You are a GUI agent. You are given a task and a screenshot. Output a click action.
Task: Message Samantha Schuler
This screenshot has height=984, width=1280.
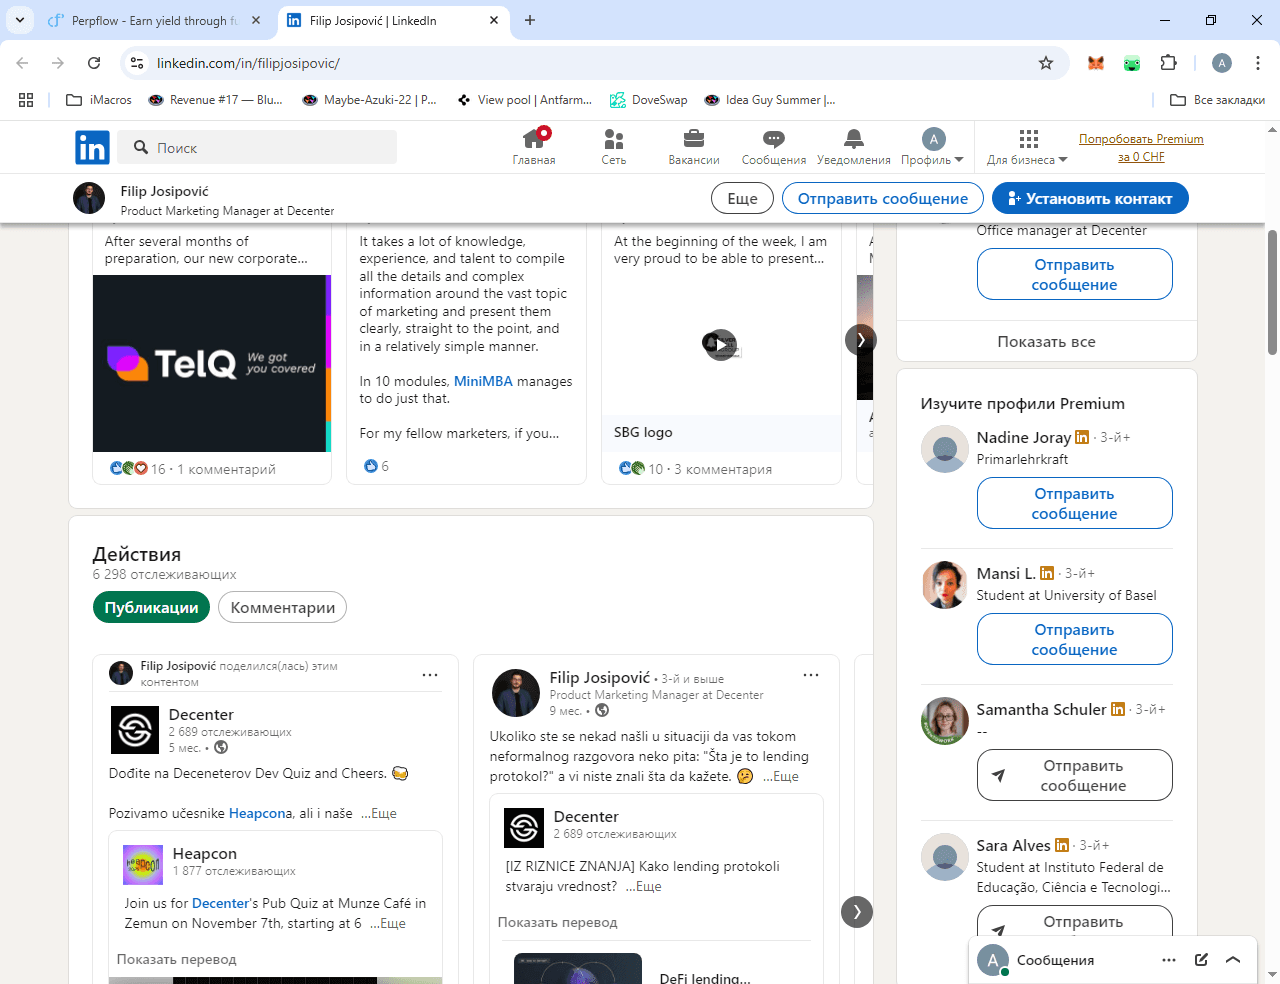[1074, 775]
